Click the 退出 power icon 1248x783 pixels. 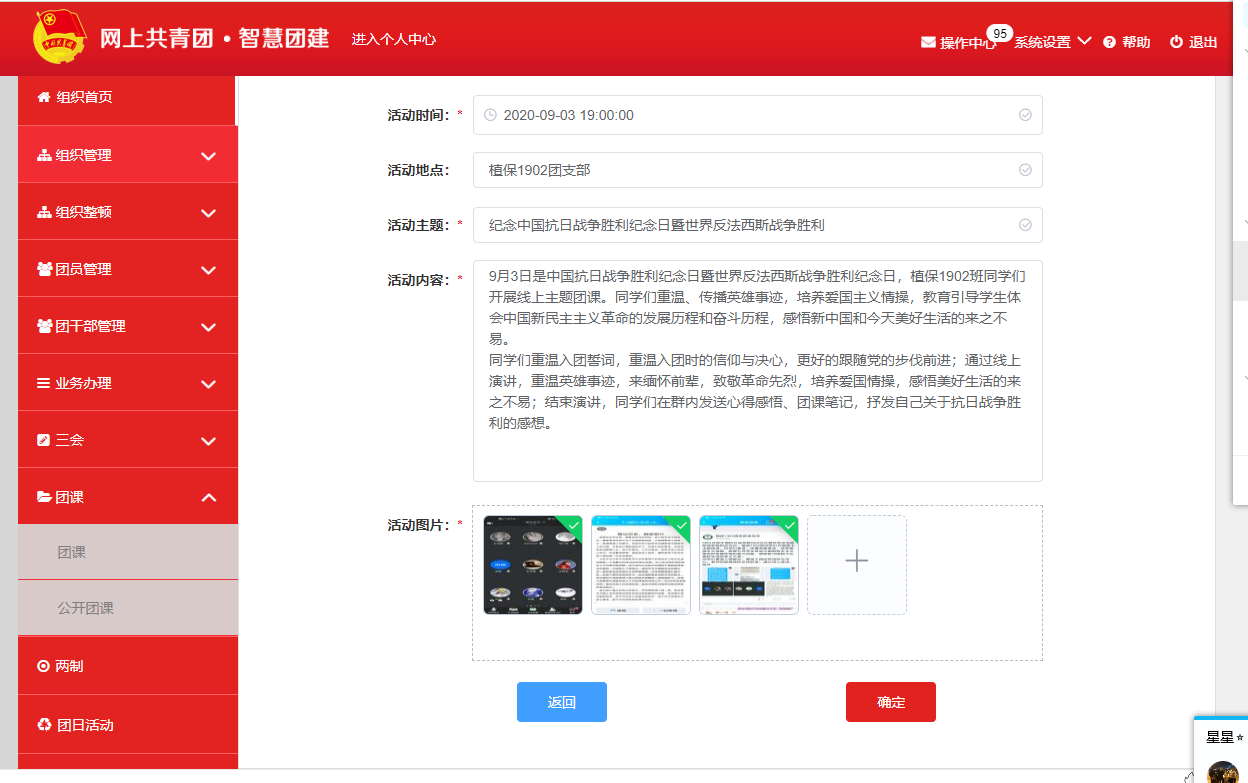click(x=1176, y=42)
